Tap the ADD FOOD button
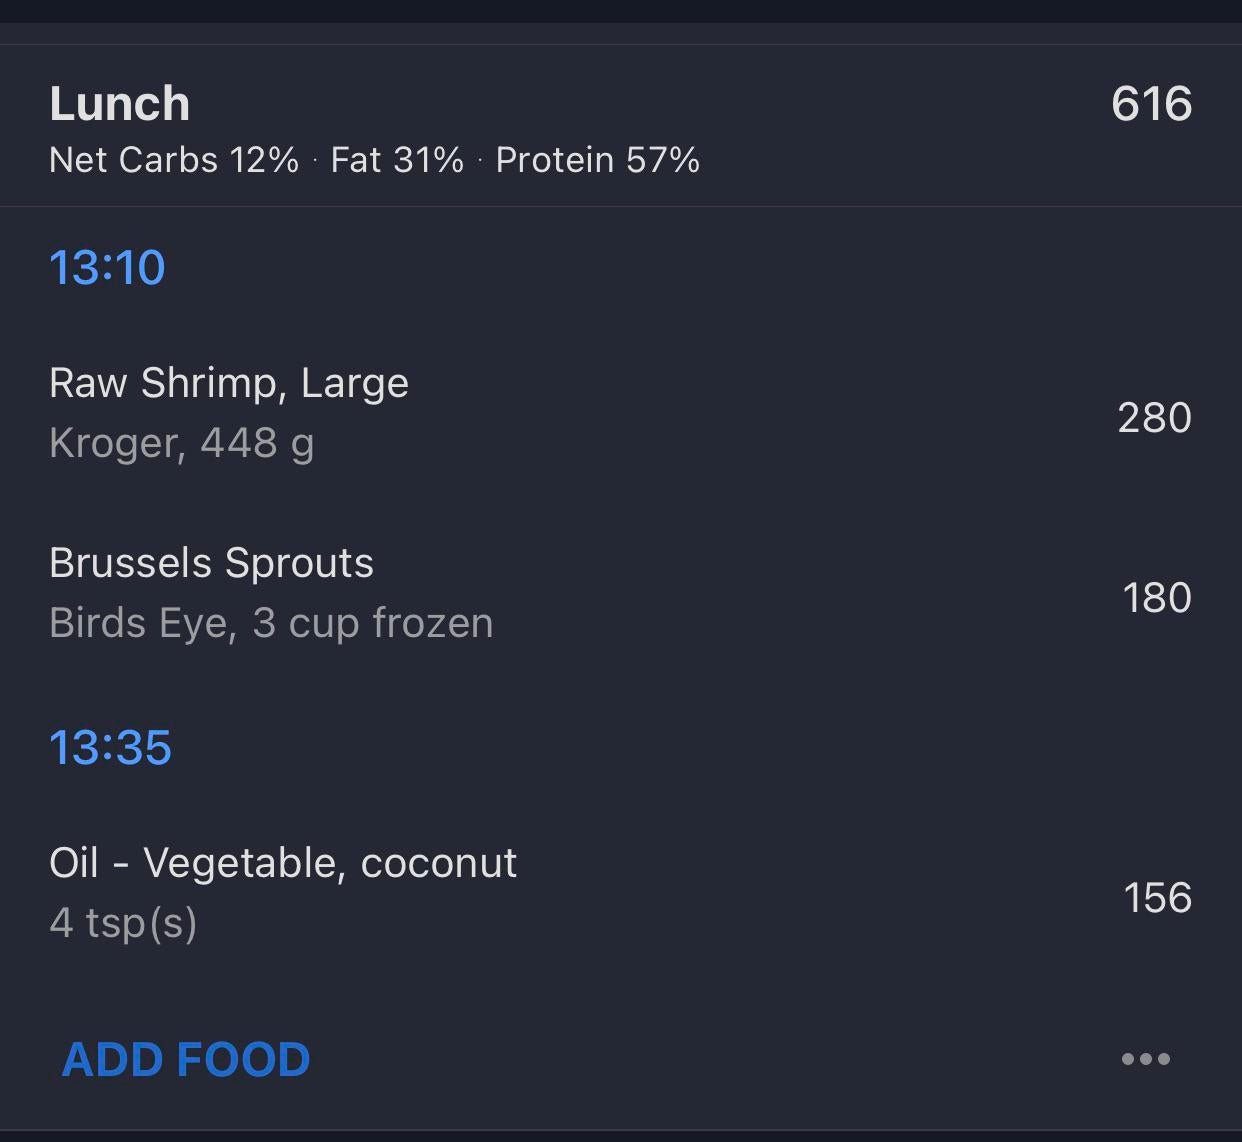The height and width of the screenshot is (1142, 1242). [186, 1059]
